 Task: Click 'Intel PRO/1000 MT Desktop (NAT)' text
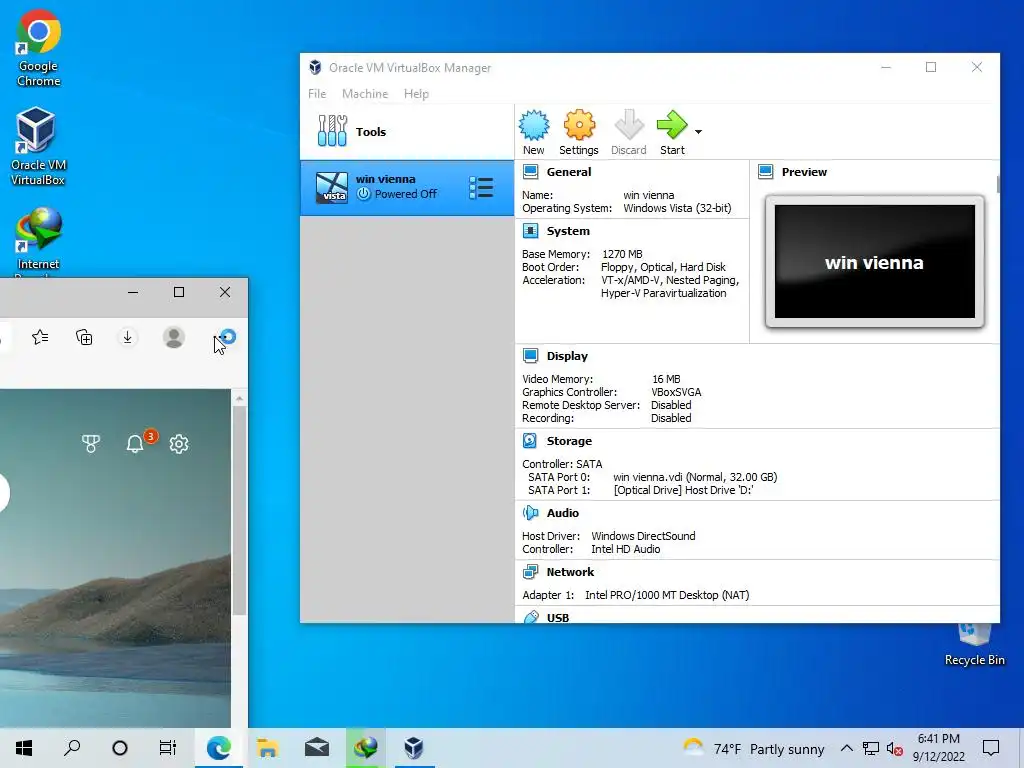(x=667, y=595)
